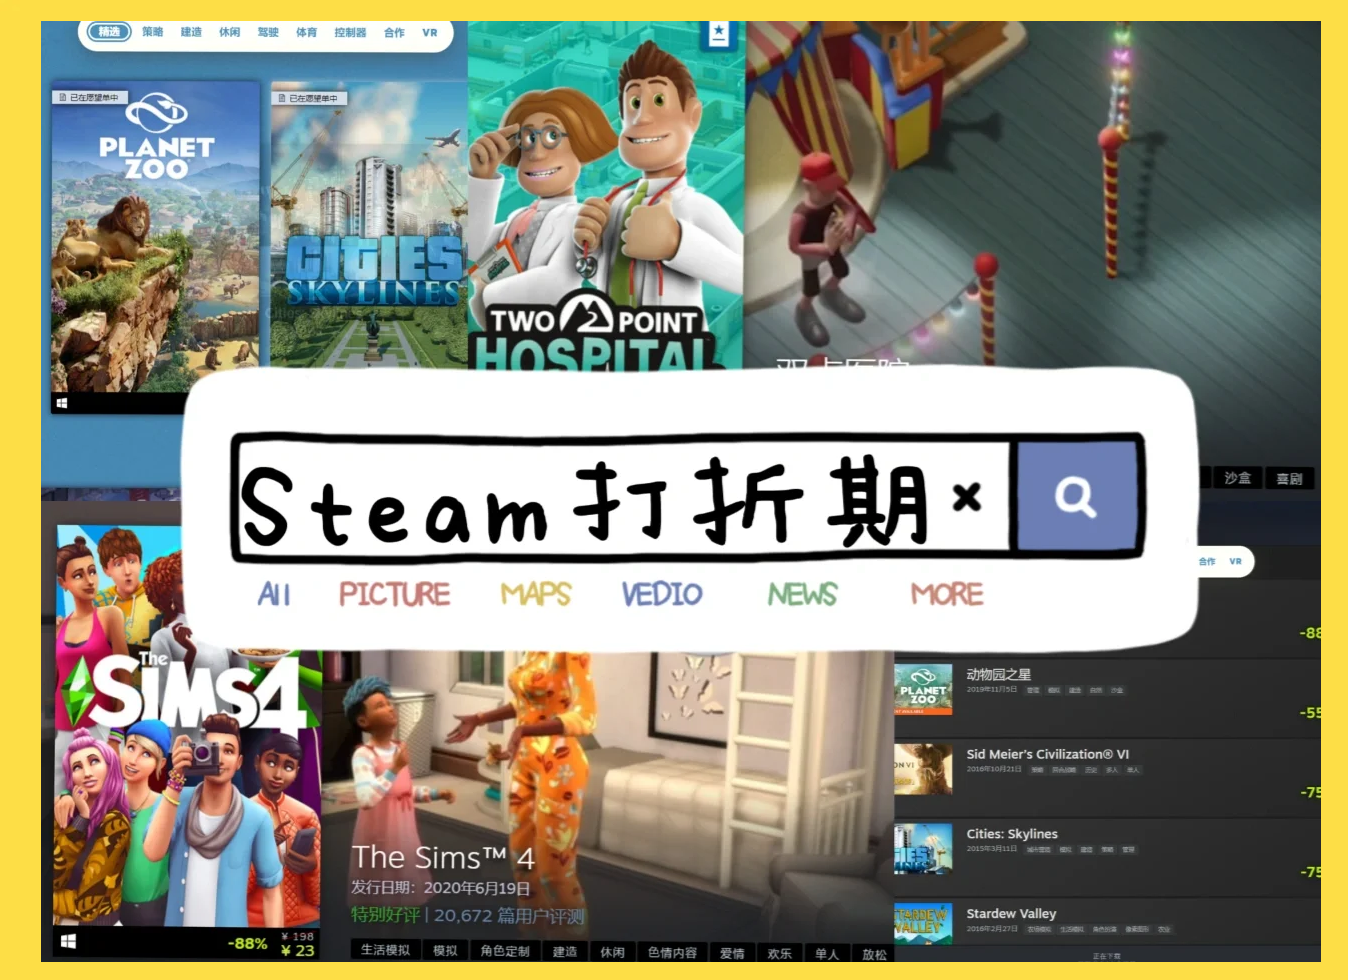
Task: Click into the 'Steam打折期' search field
Action: 623,497
